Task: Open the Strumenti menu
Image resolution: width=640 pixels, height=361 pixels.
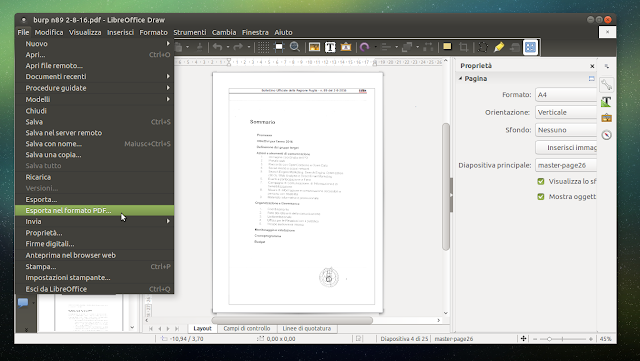Action: coord(190,32)
